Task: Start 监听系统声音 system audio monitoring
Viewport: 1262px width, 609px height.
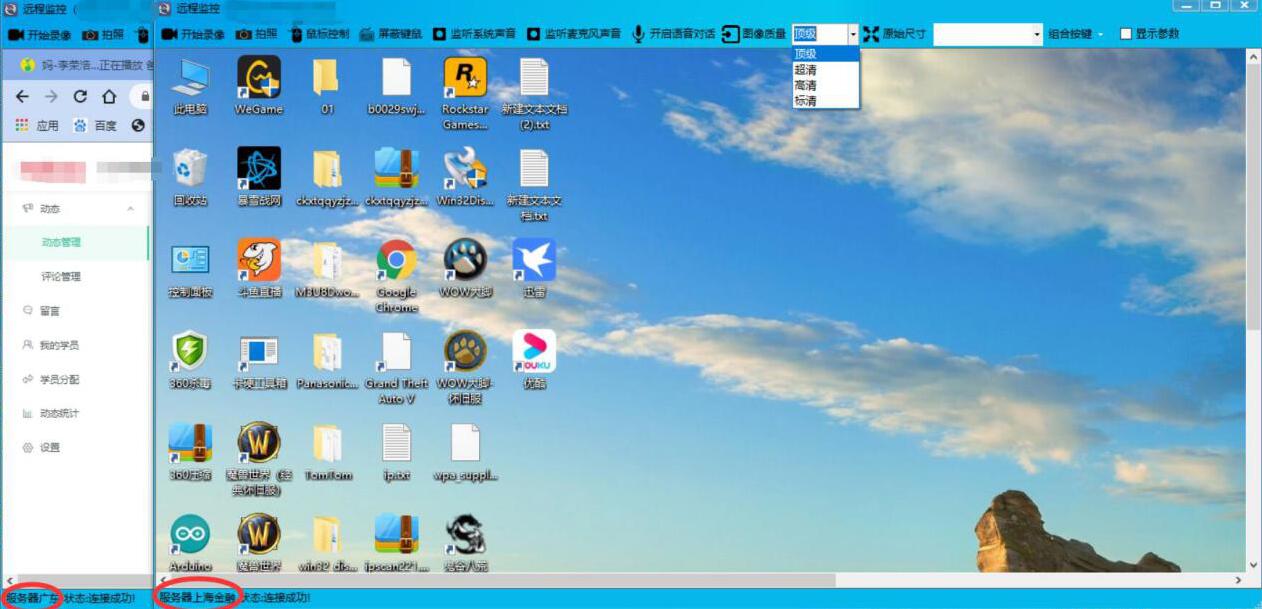Action: click(x=440, y=34)
